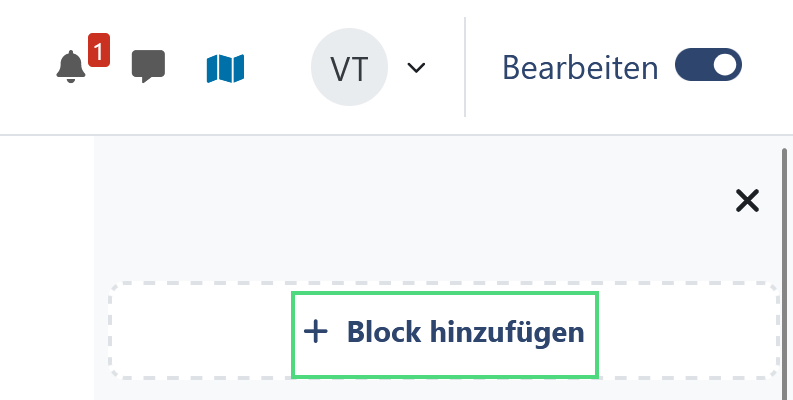Click the VT user avatar
The image size is (793, 400).
(x=348, y=68)
